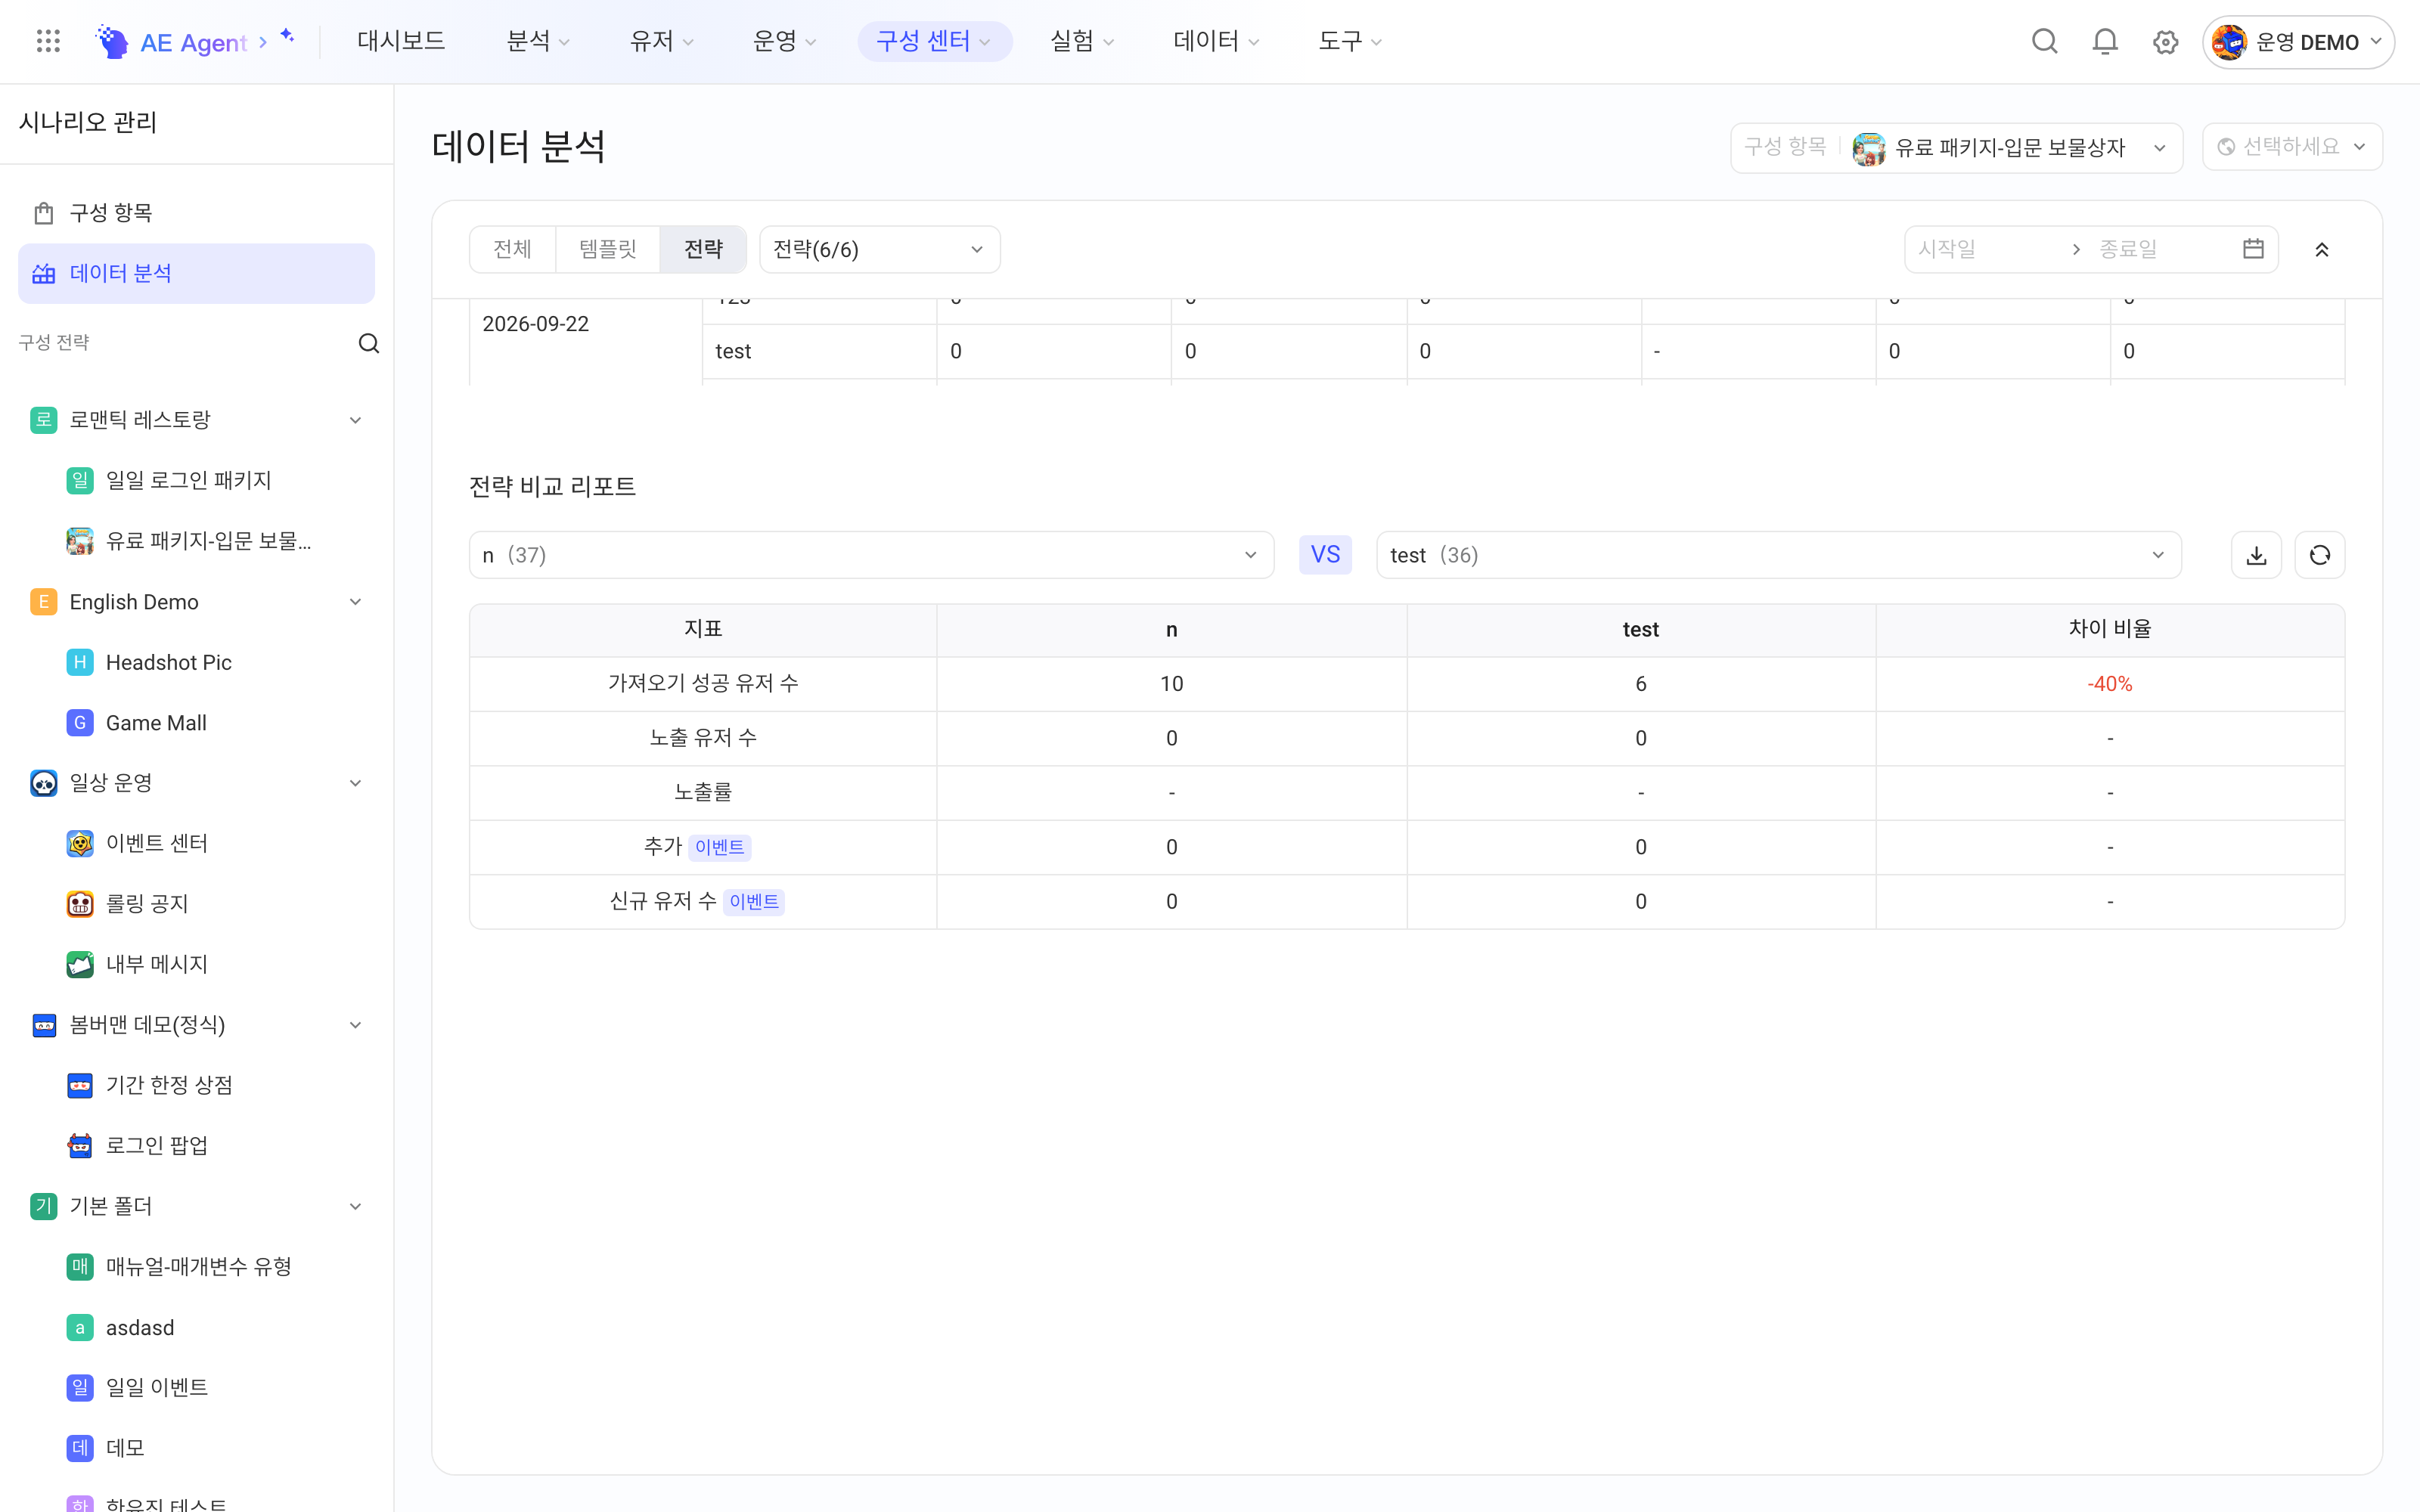Click the 이벤트 tag beside 추가
Viewport: 2420px width, 1512px height.
pos(720,847)
